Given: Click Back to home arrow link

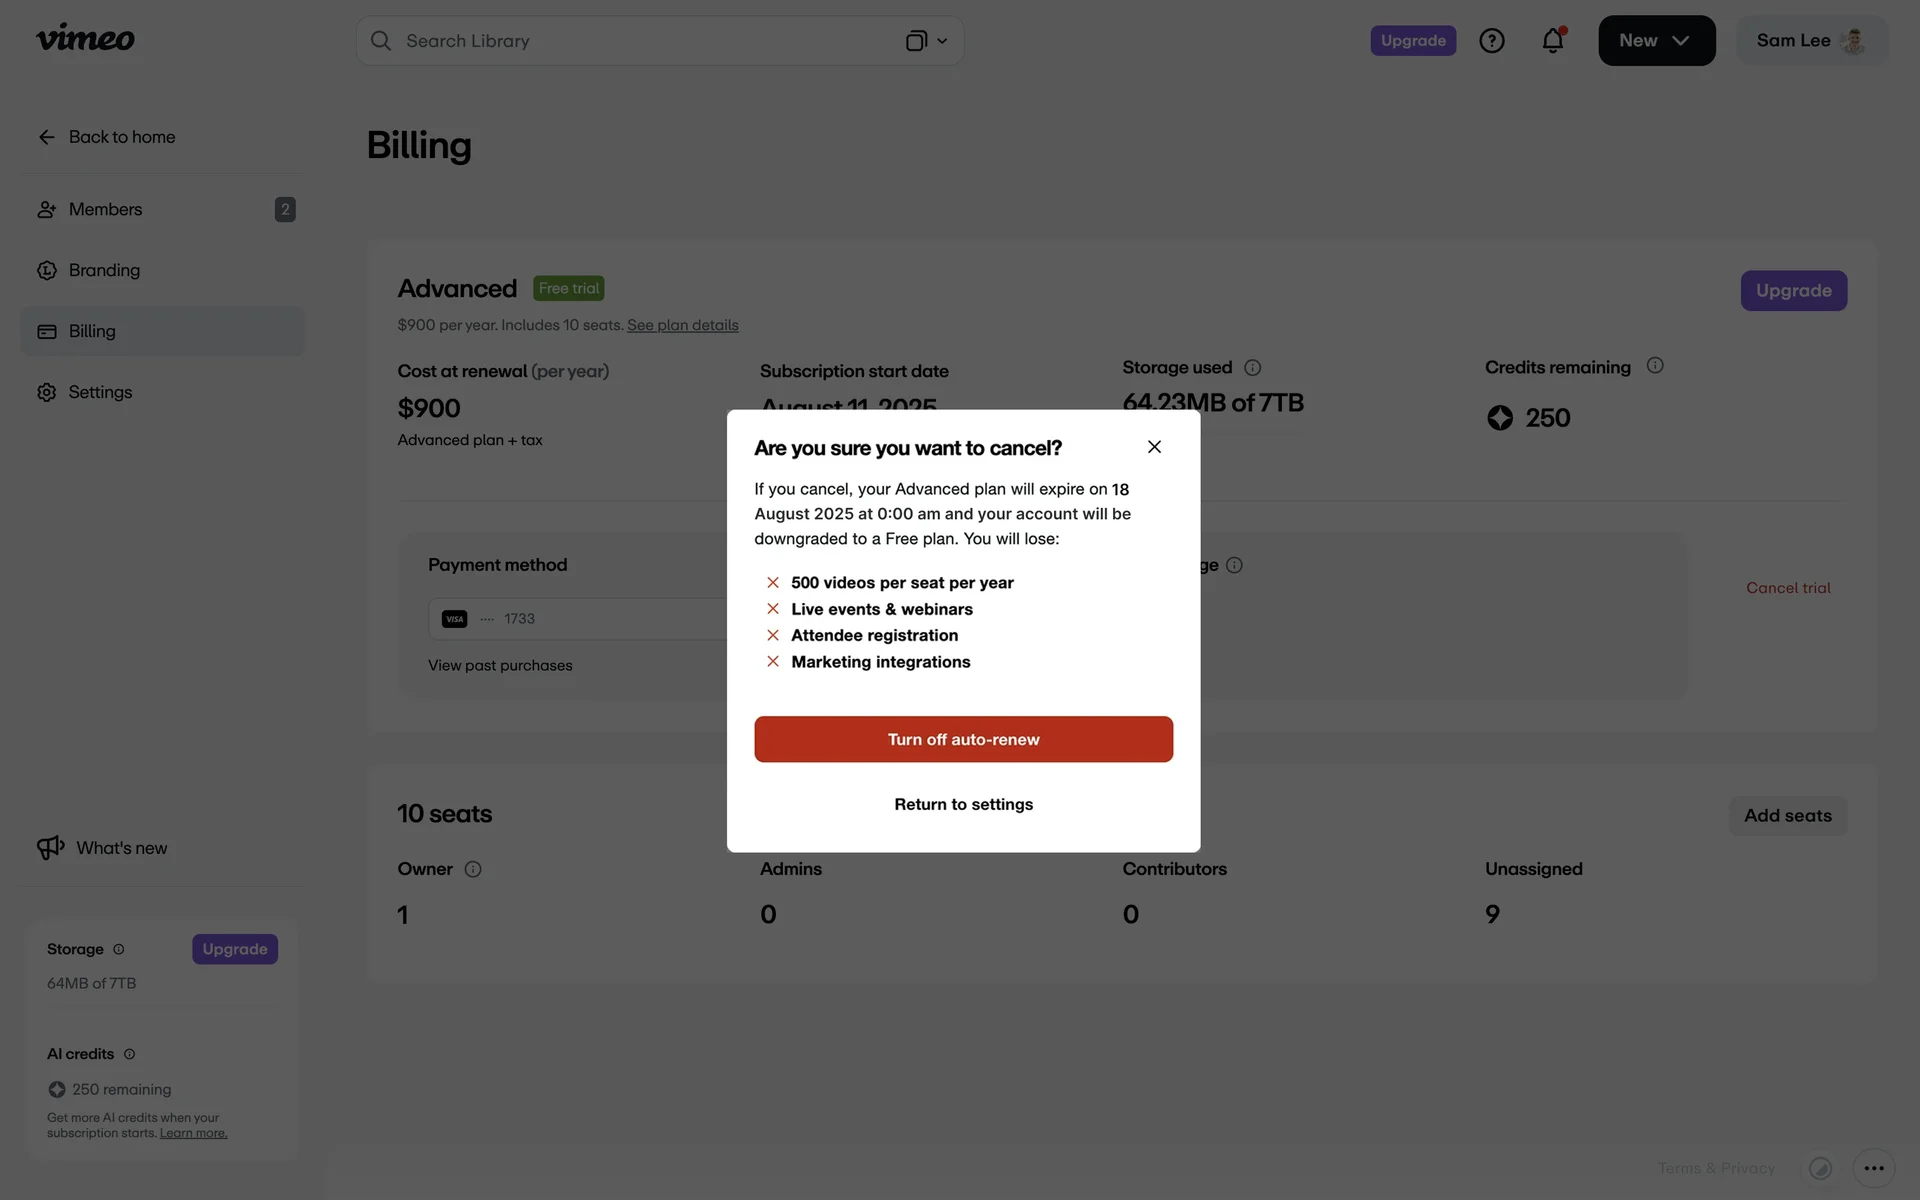Looking at the screenshot, I should pyautogui.click(x=107, y=137).
